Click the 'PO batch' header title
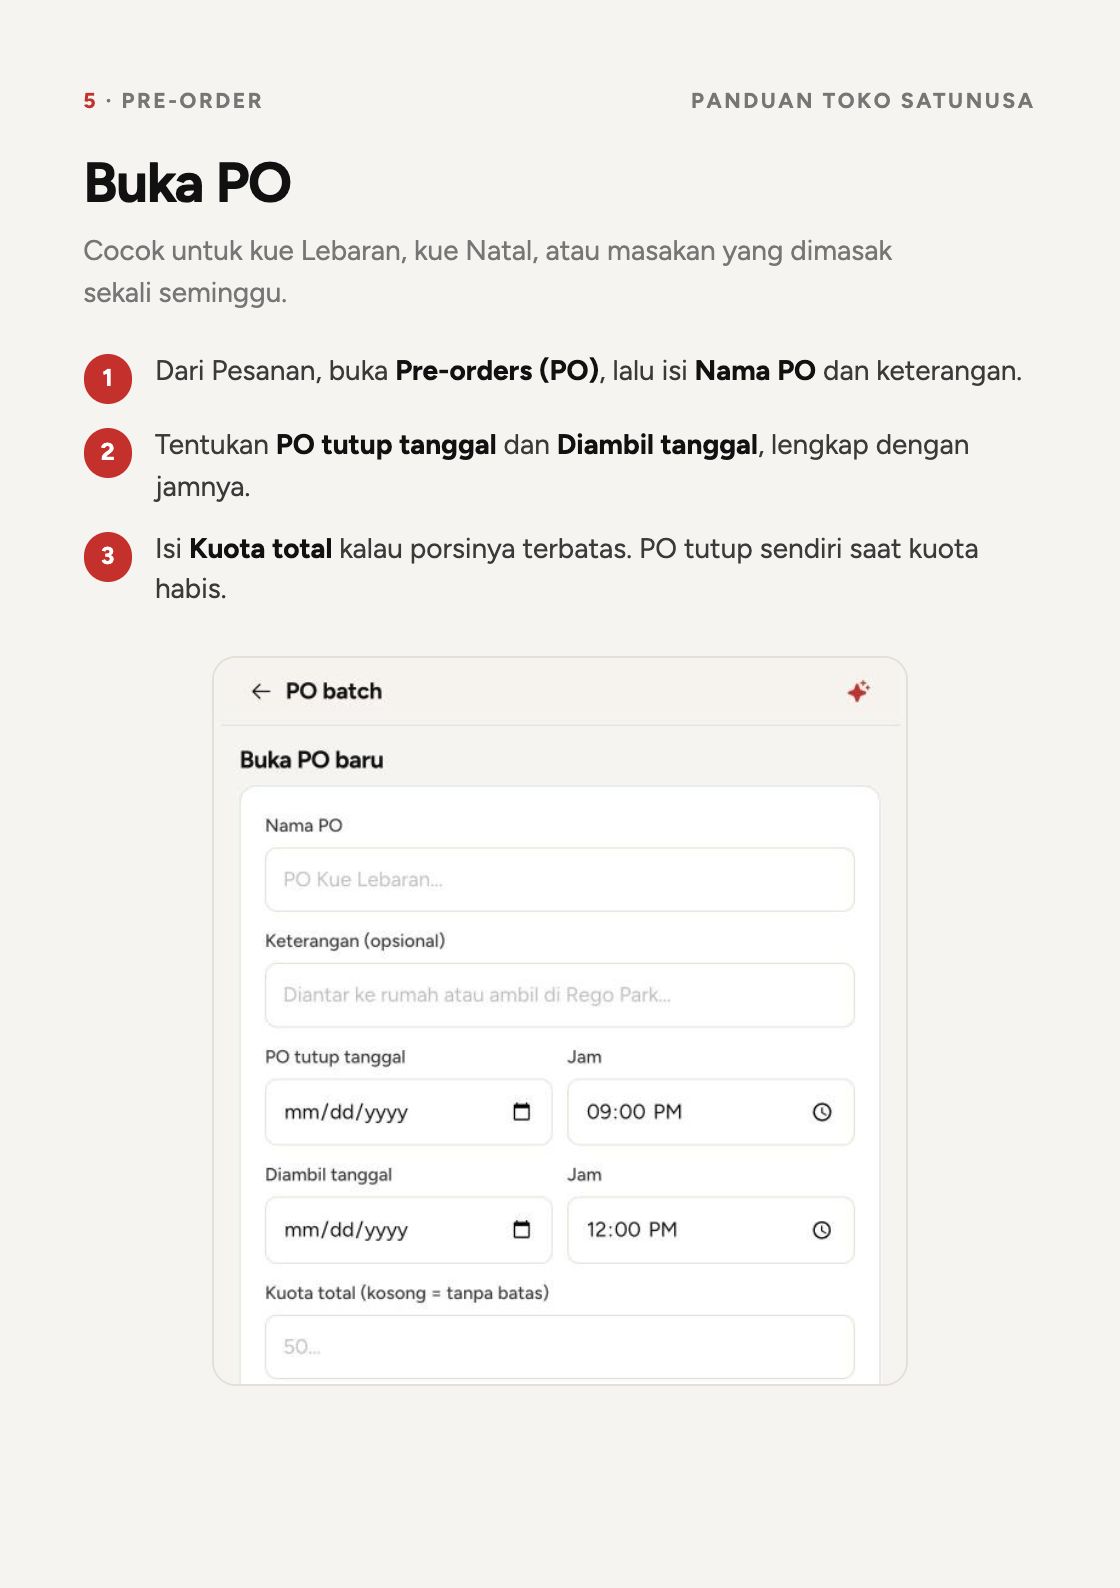The width and height of the screenshot is (1120, 1588). (x=334, y=691)
